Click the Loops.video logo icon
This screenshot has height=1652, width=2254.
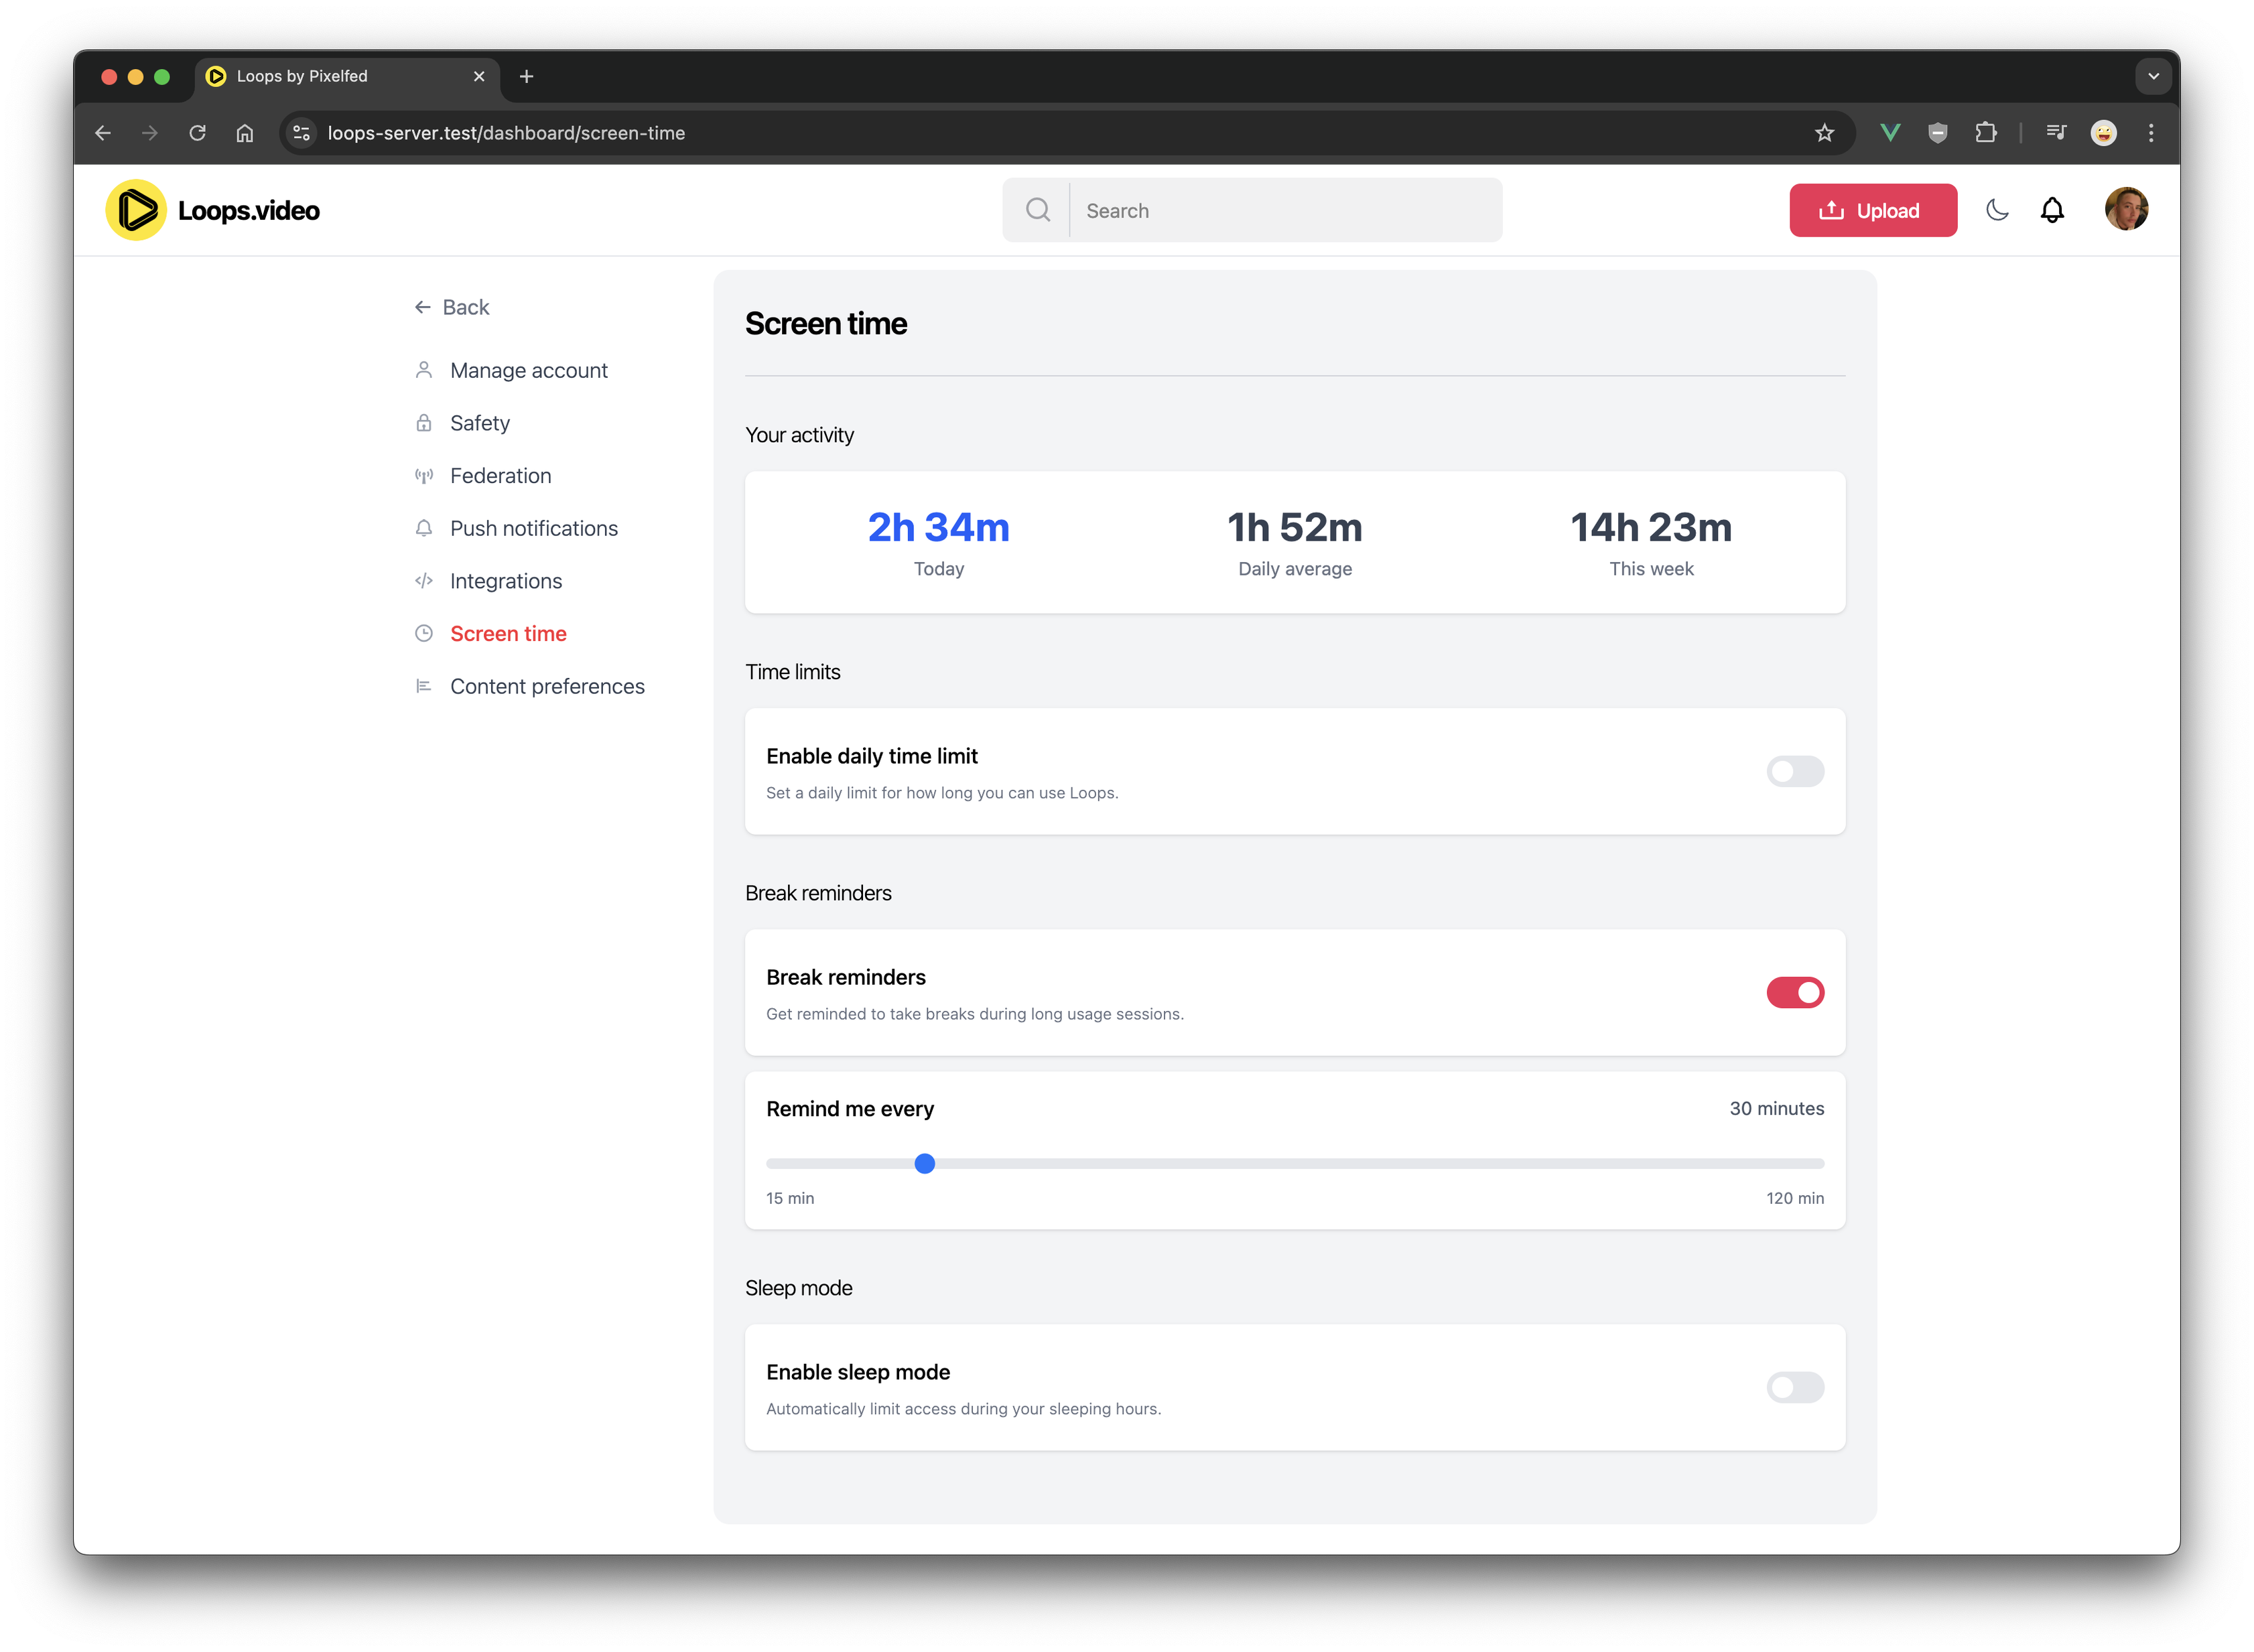tap(136, 210)
